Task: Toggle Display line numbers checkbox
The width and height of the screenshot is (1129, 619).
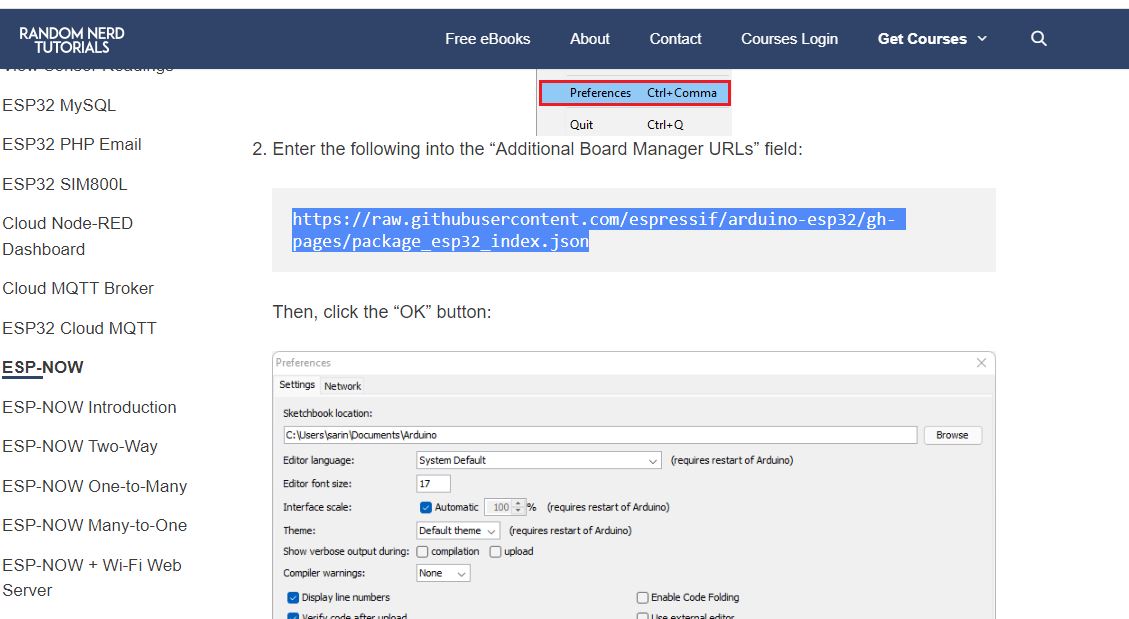Action: tap(293, 597)
